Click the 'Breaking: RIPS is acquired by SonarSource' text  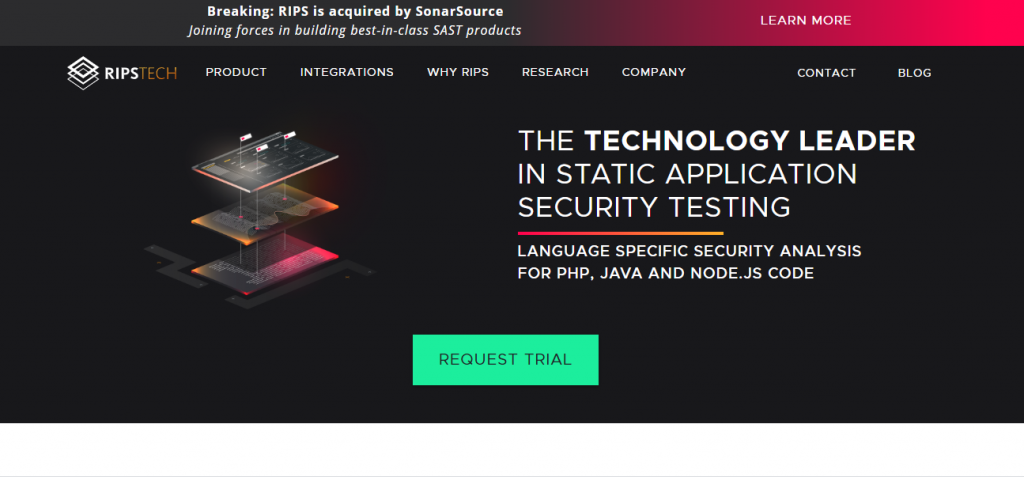(355, 11)
